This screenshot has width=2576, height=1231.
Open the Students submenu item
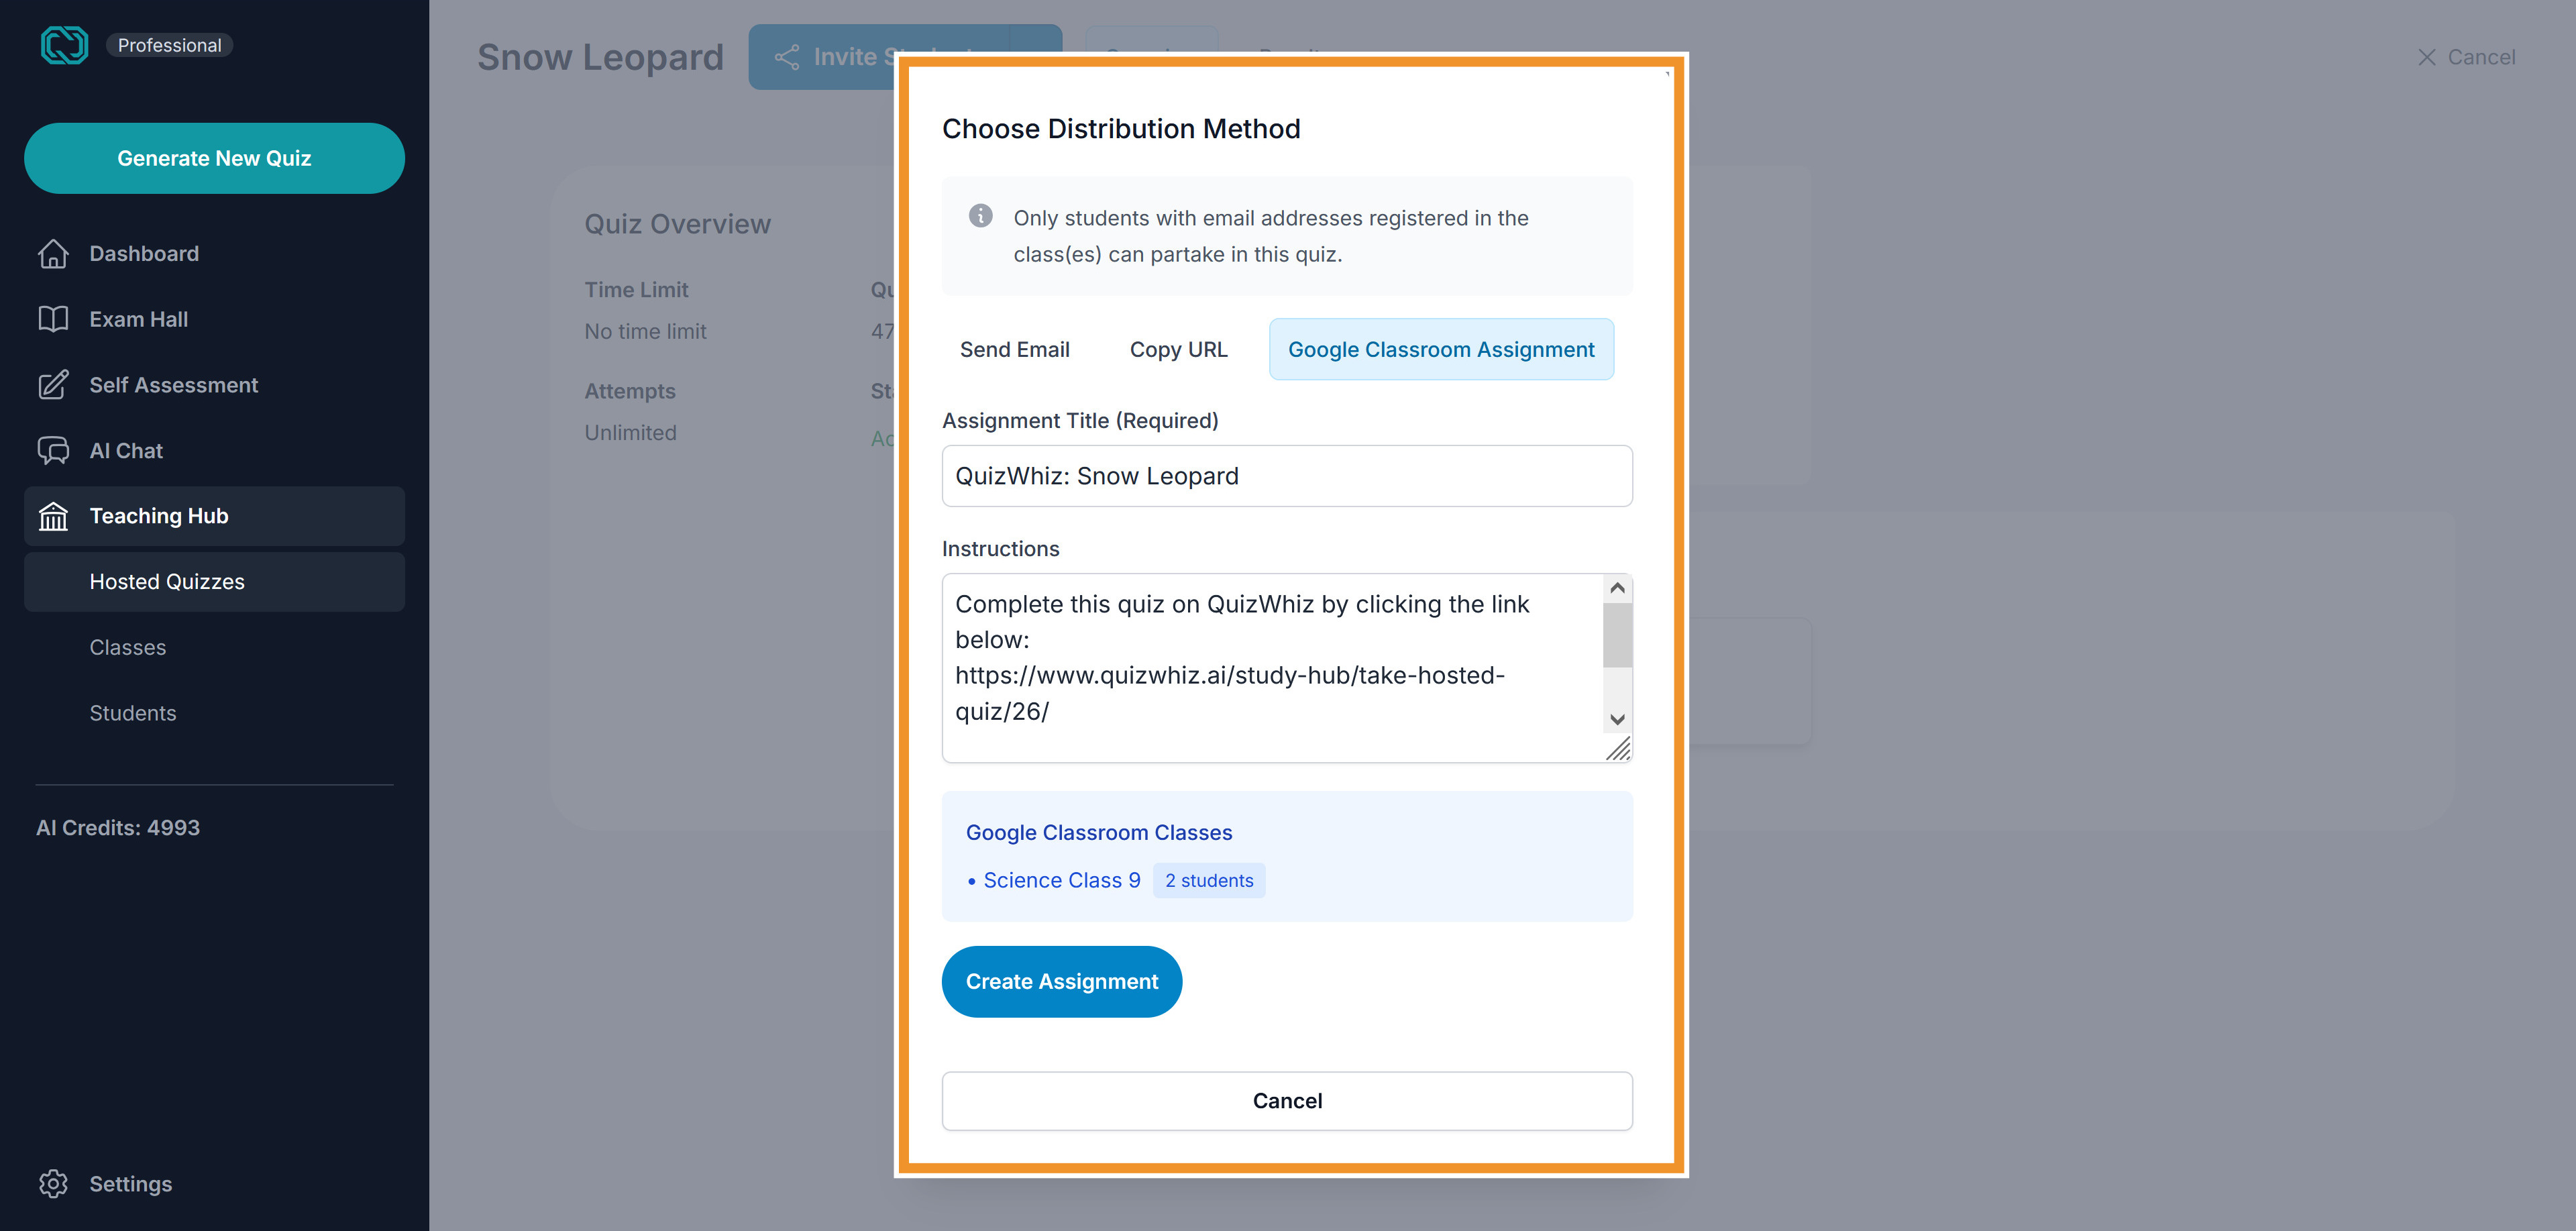[214, 713]
